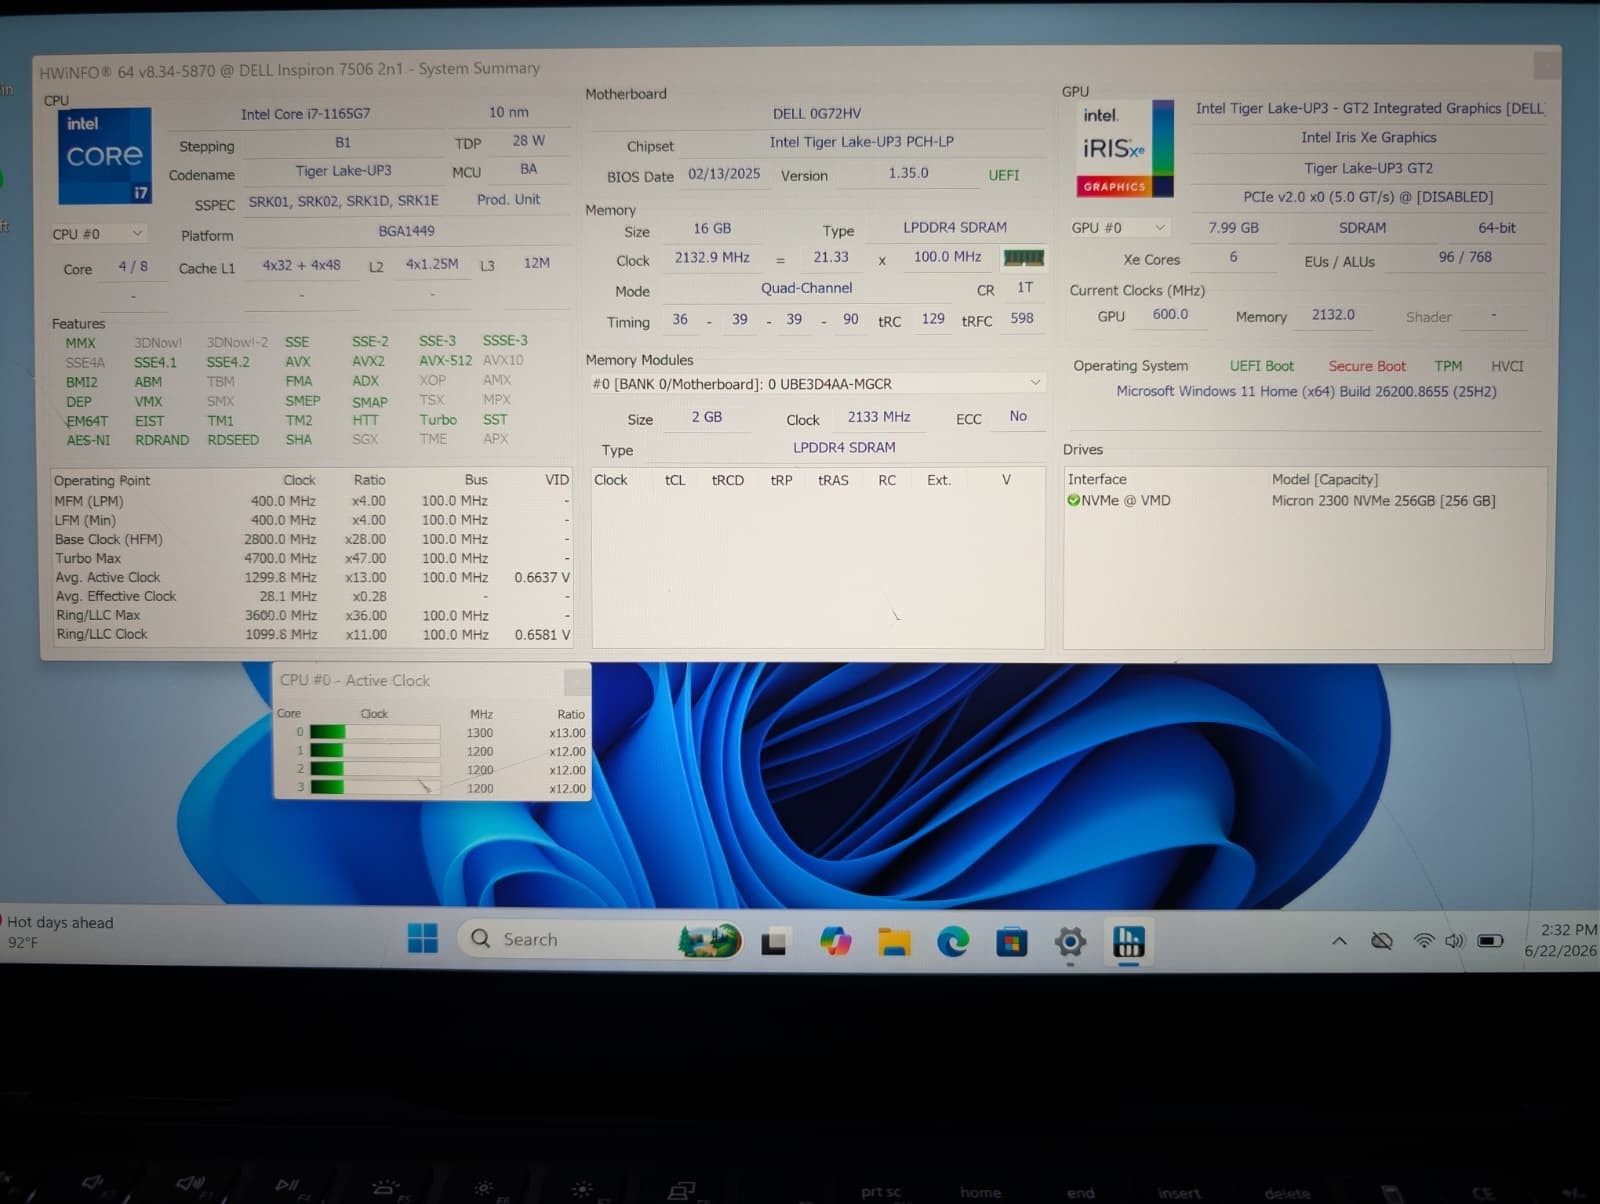Click the green check NVMe drive icon

coord(1073,500)
